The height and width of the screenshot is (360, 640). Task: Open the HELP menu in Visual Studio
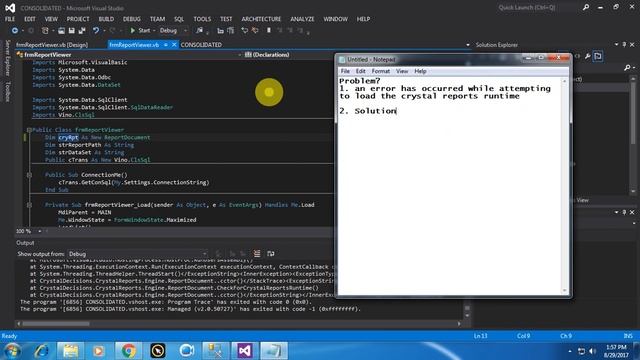click(x=363, y=19)
